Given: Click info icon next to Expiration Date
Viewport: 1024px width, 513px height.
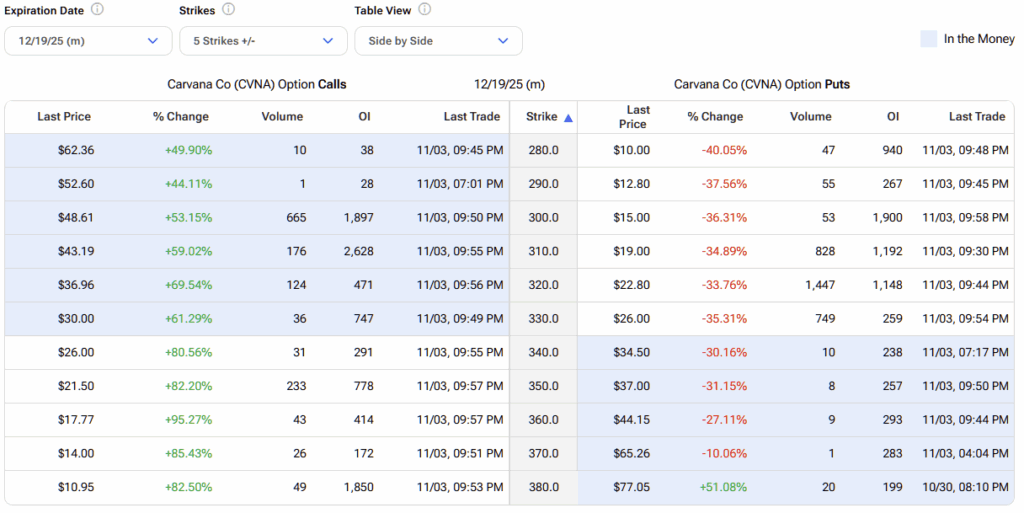Looking at the screenshot, I should coord(97,9).
